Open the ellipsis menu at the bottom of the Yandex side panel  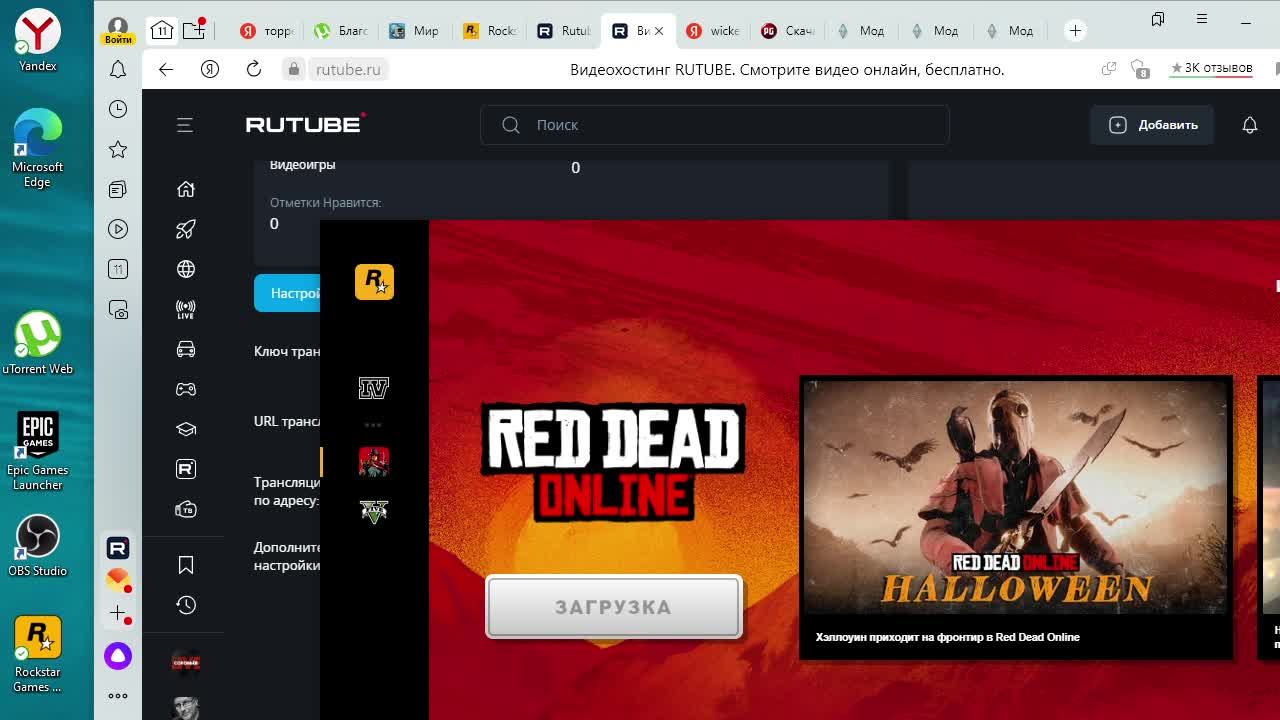[118, 696]
